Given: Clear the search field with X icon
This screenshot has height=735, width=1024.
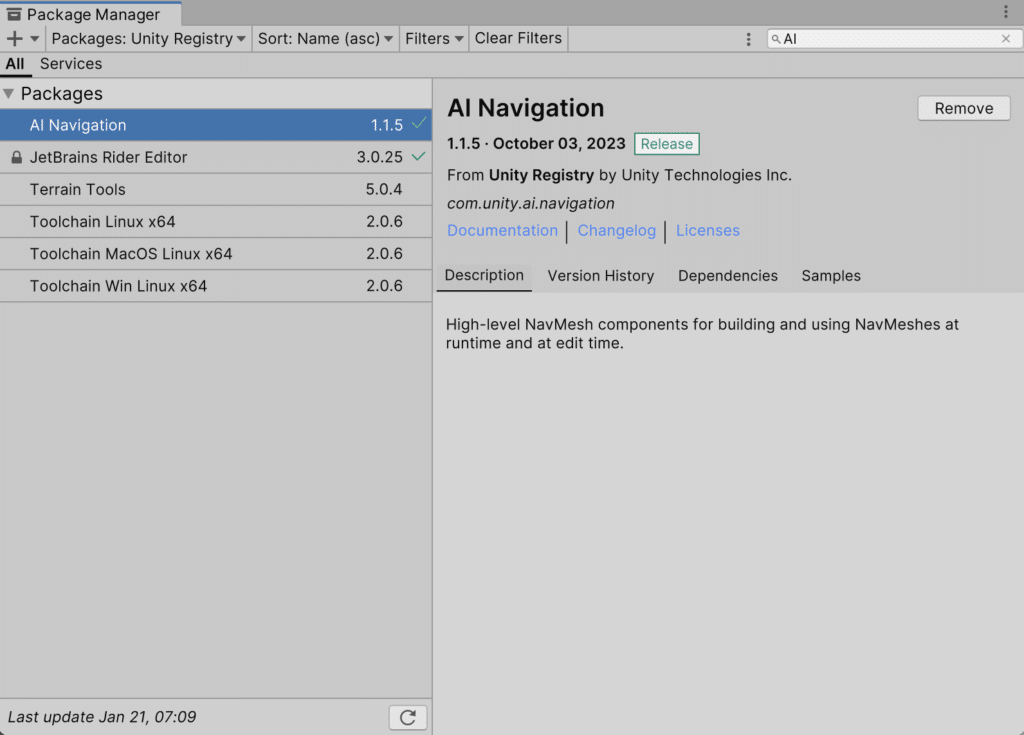Looking at the screenshot, I should [1006, 39].
